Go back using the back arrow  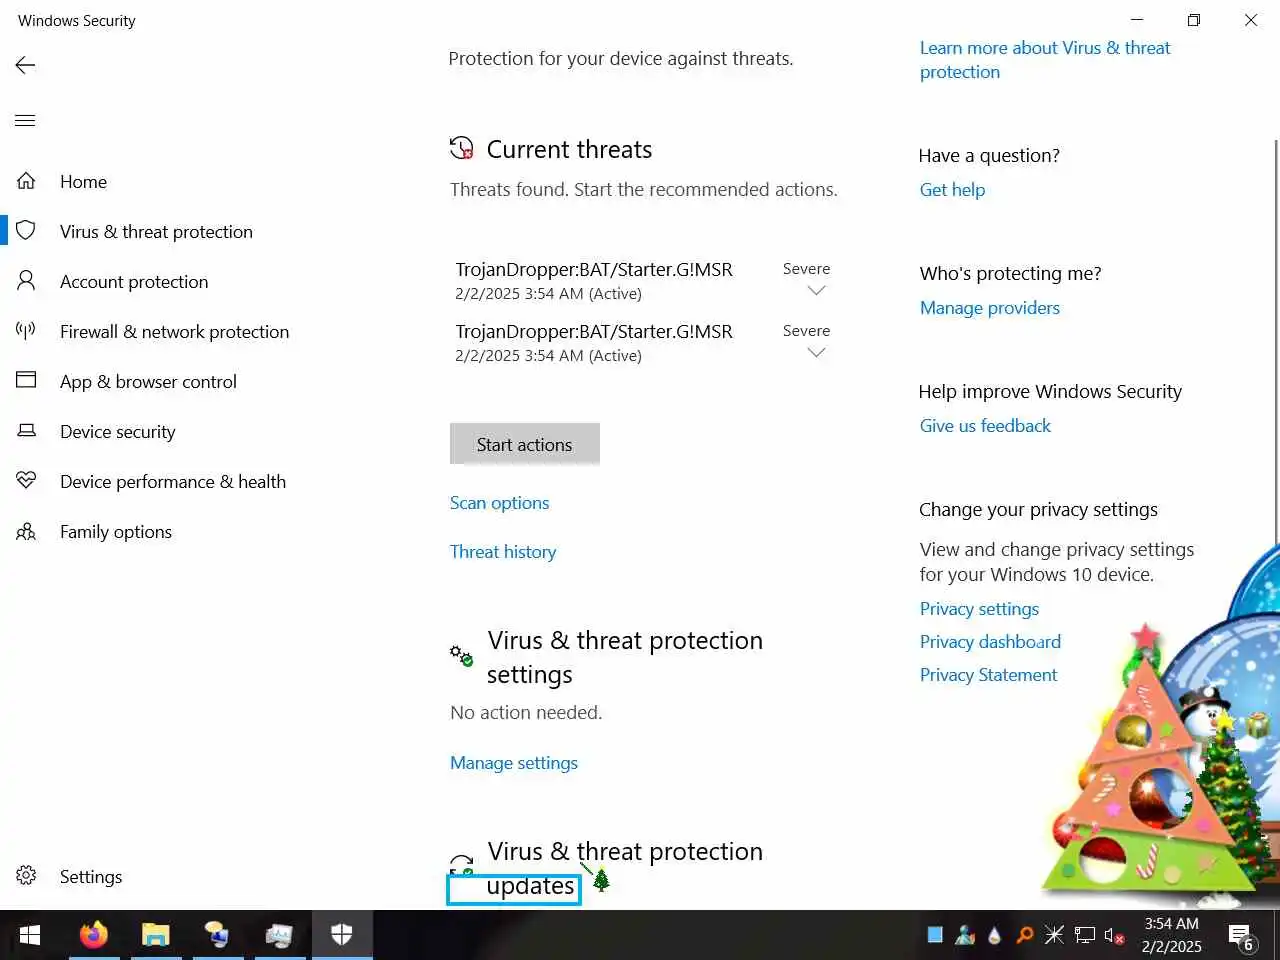26,65
